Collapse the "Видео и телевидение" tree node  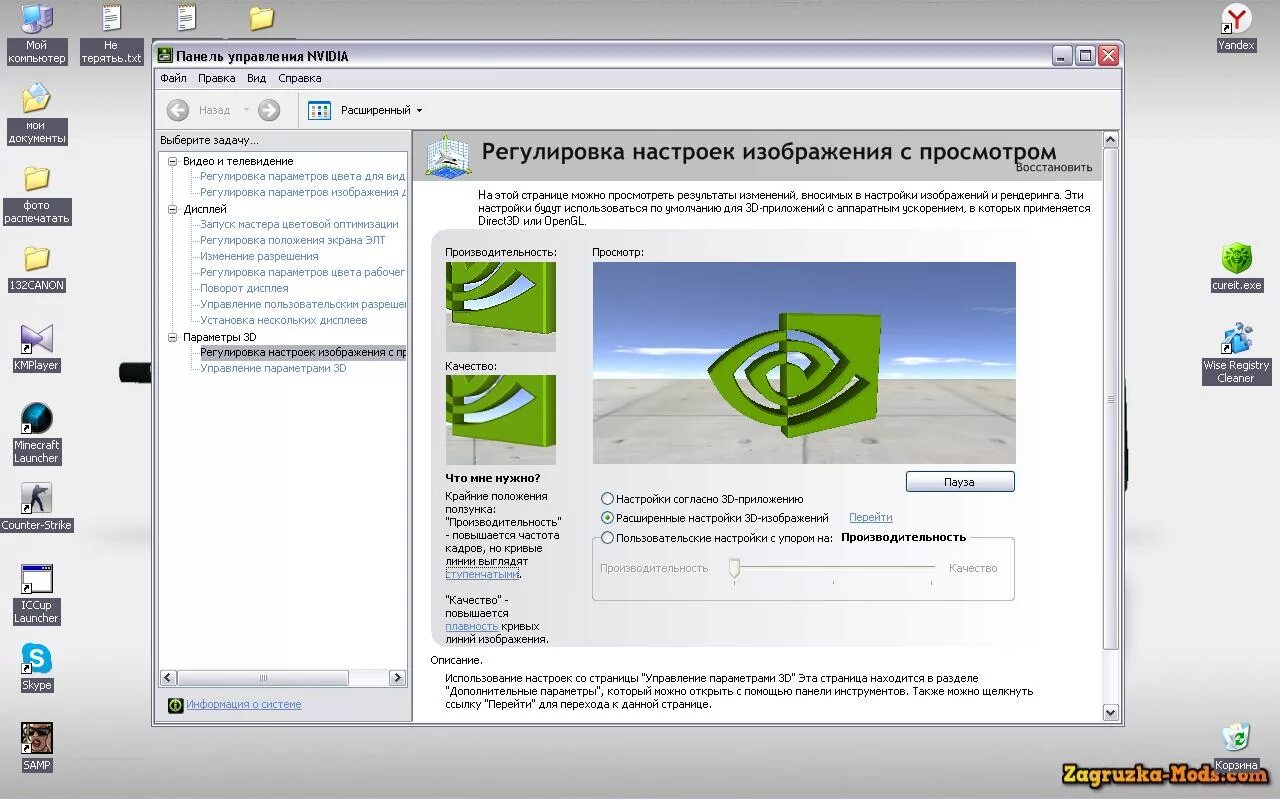tap(172, 161)
